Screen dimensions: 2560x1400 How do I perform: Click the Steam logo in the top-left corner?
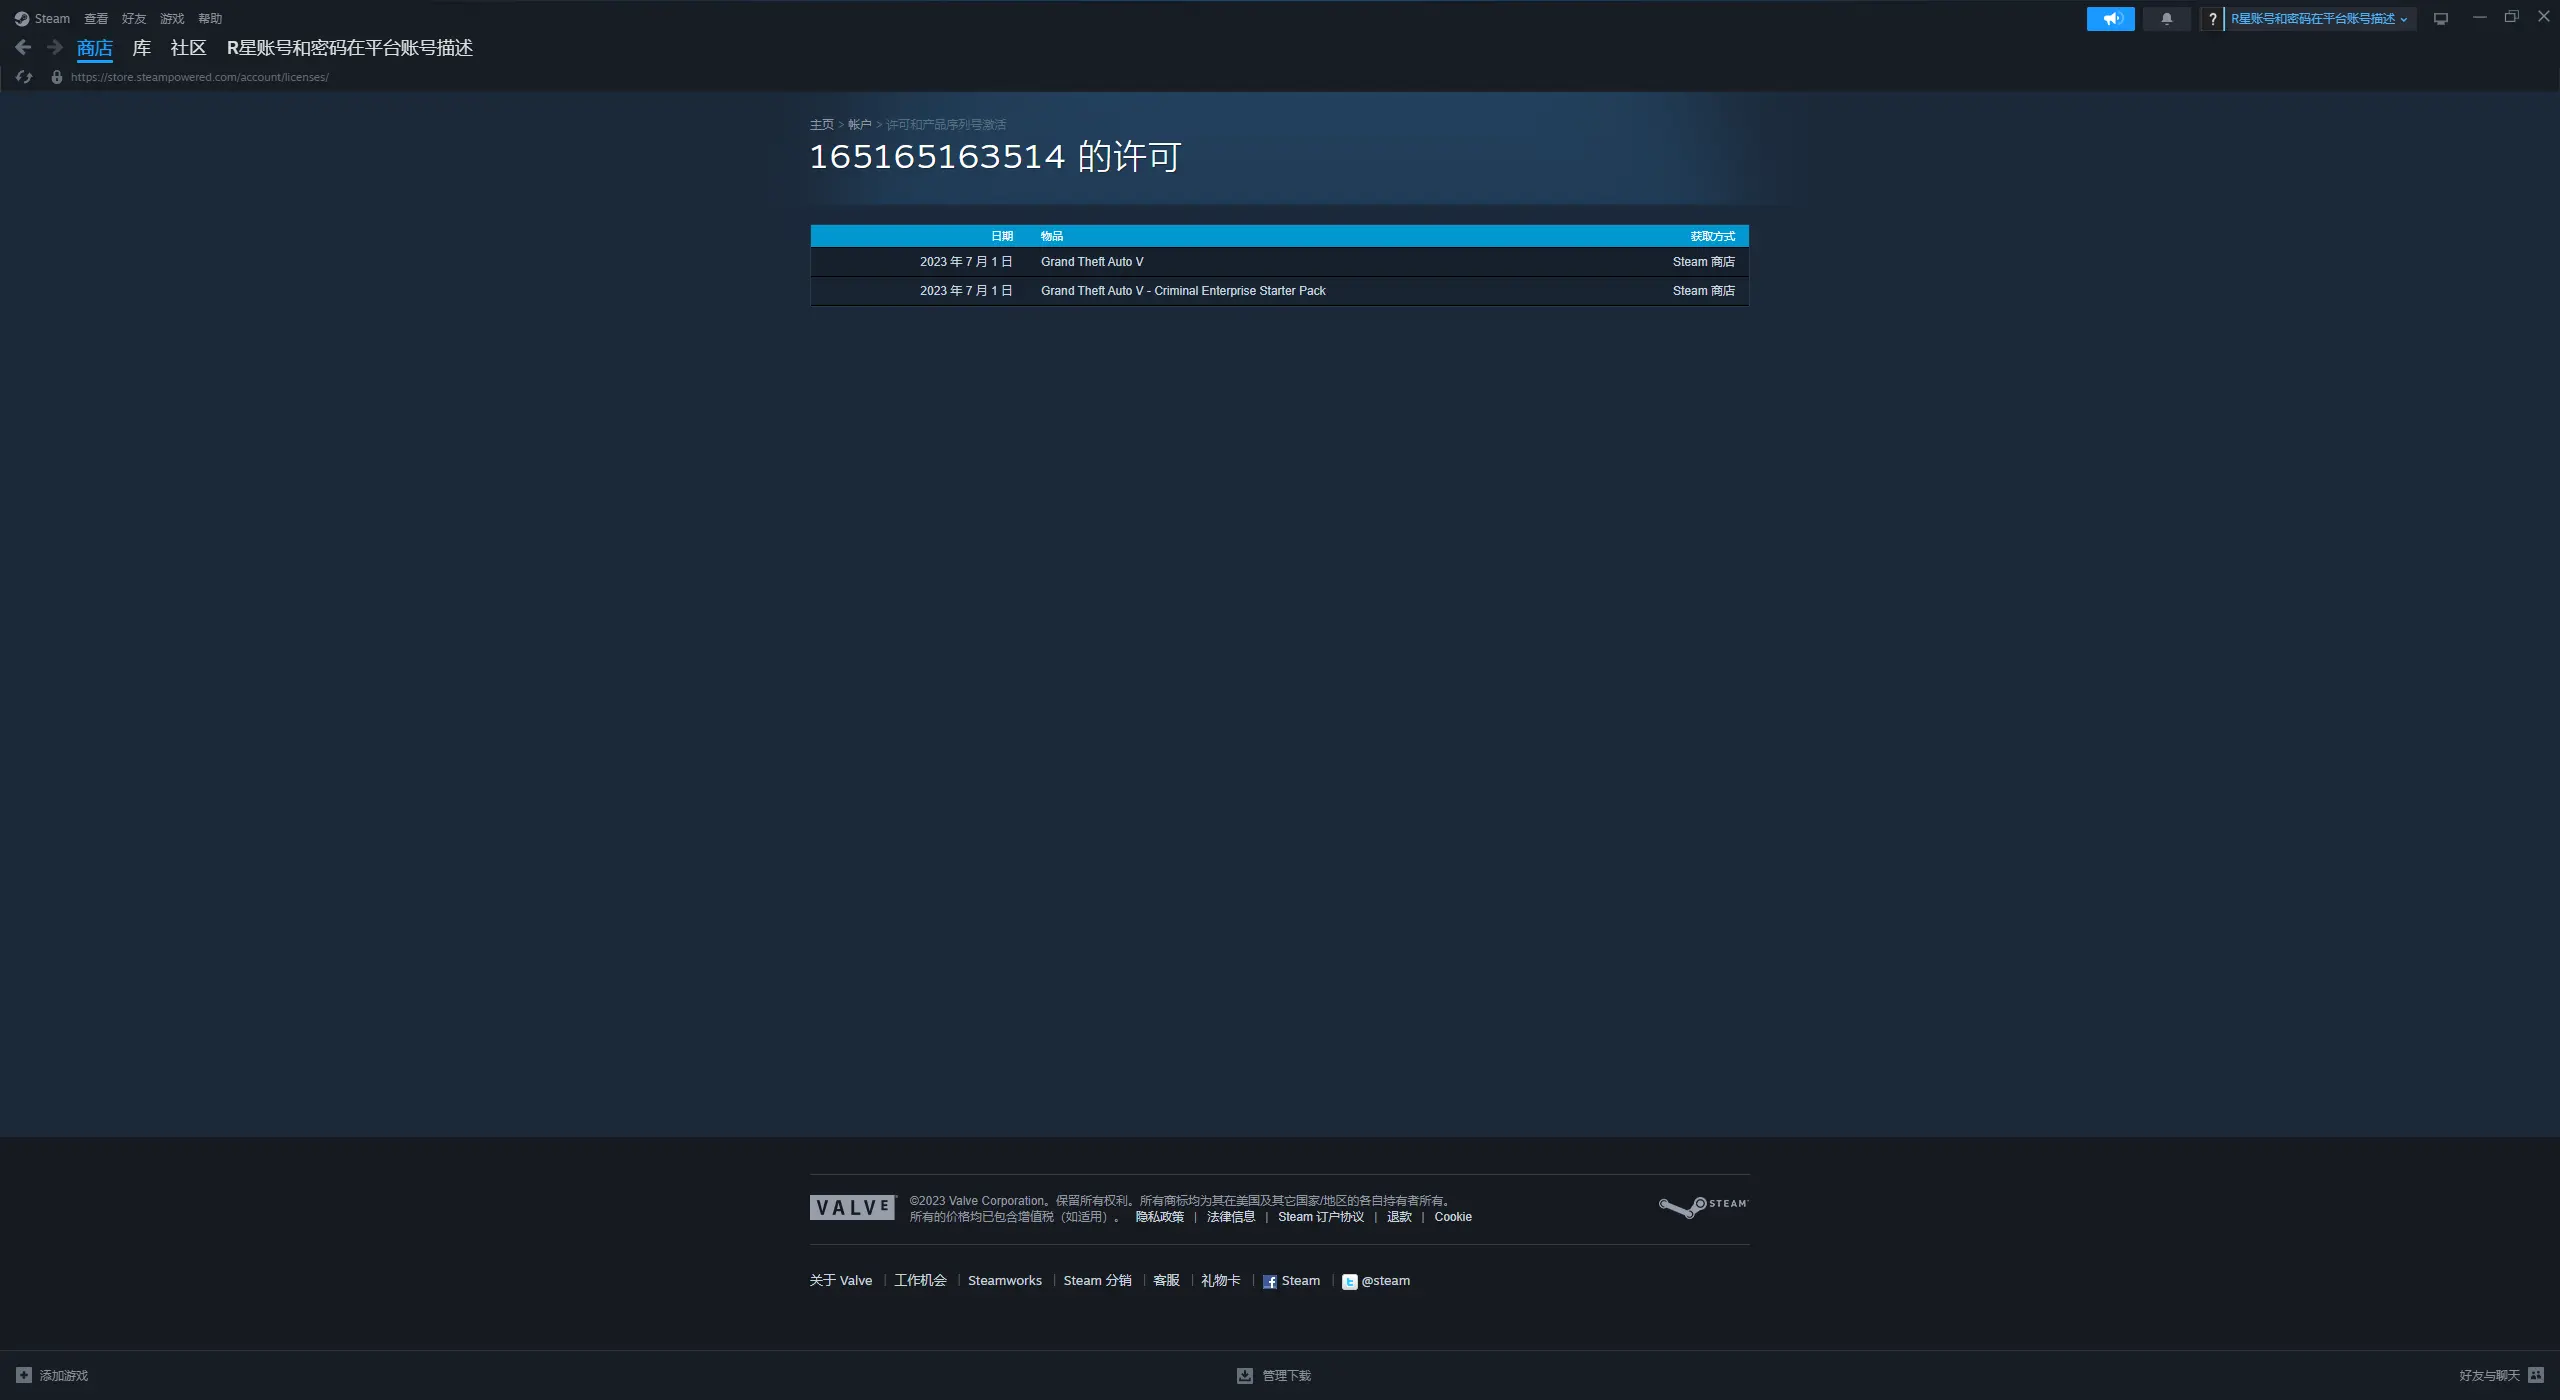point(21,19)
